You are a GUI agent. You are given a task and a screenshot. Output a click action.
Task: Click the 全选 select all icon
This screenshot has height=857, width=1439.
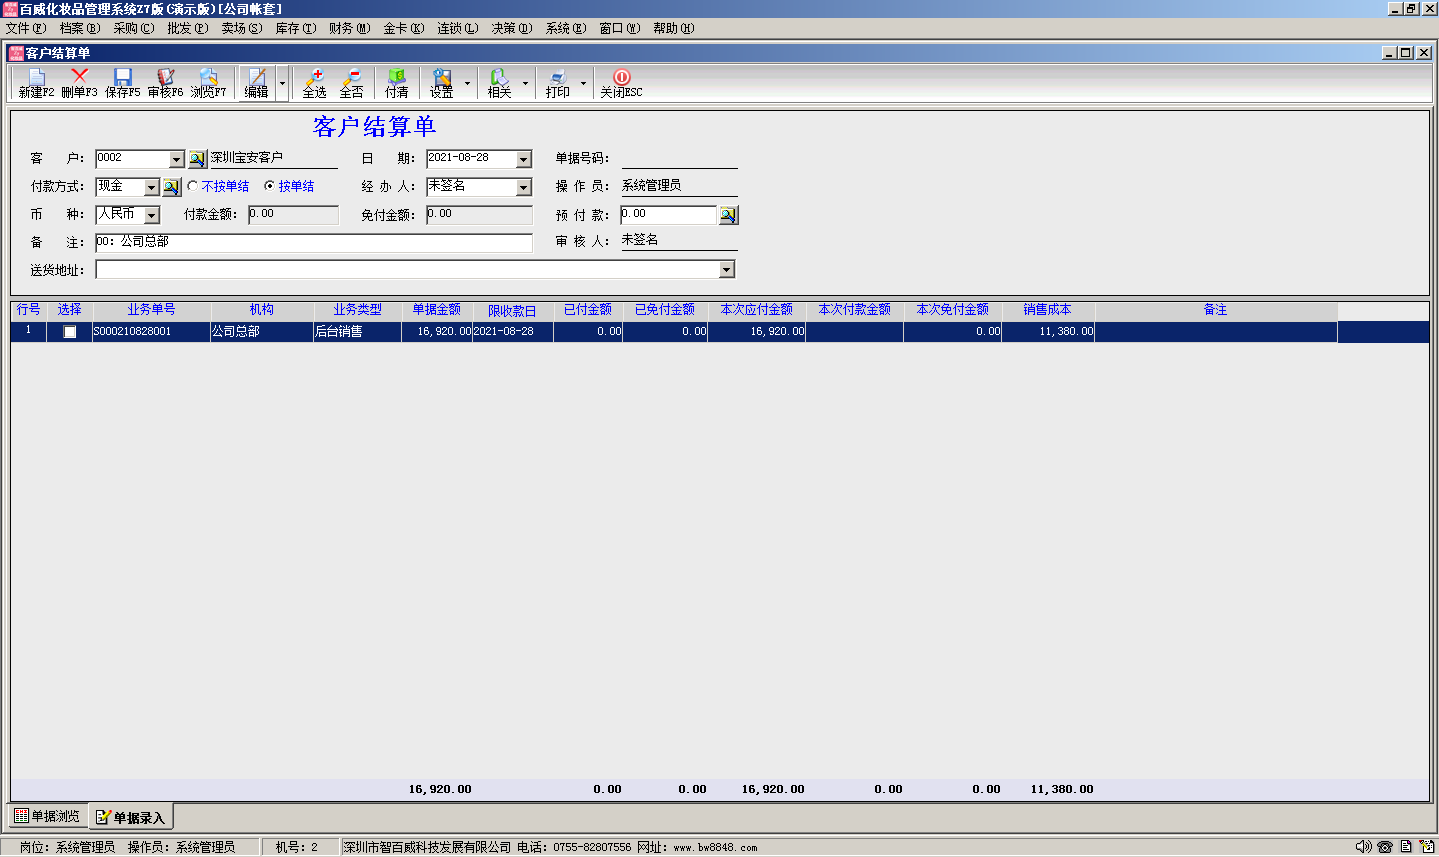314,83
